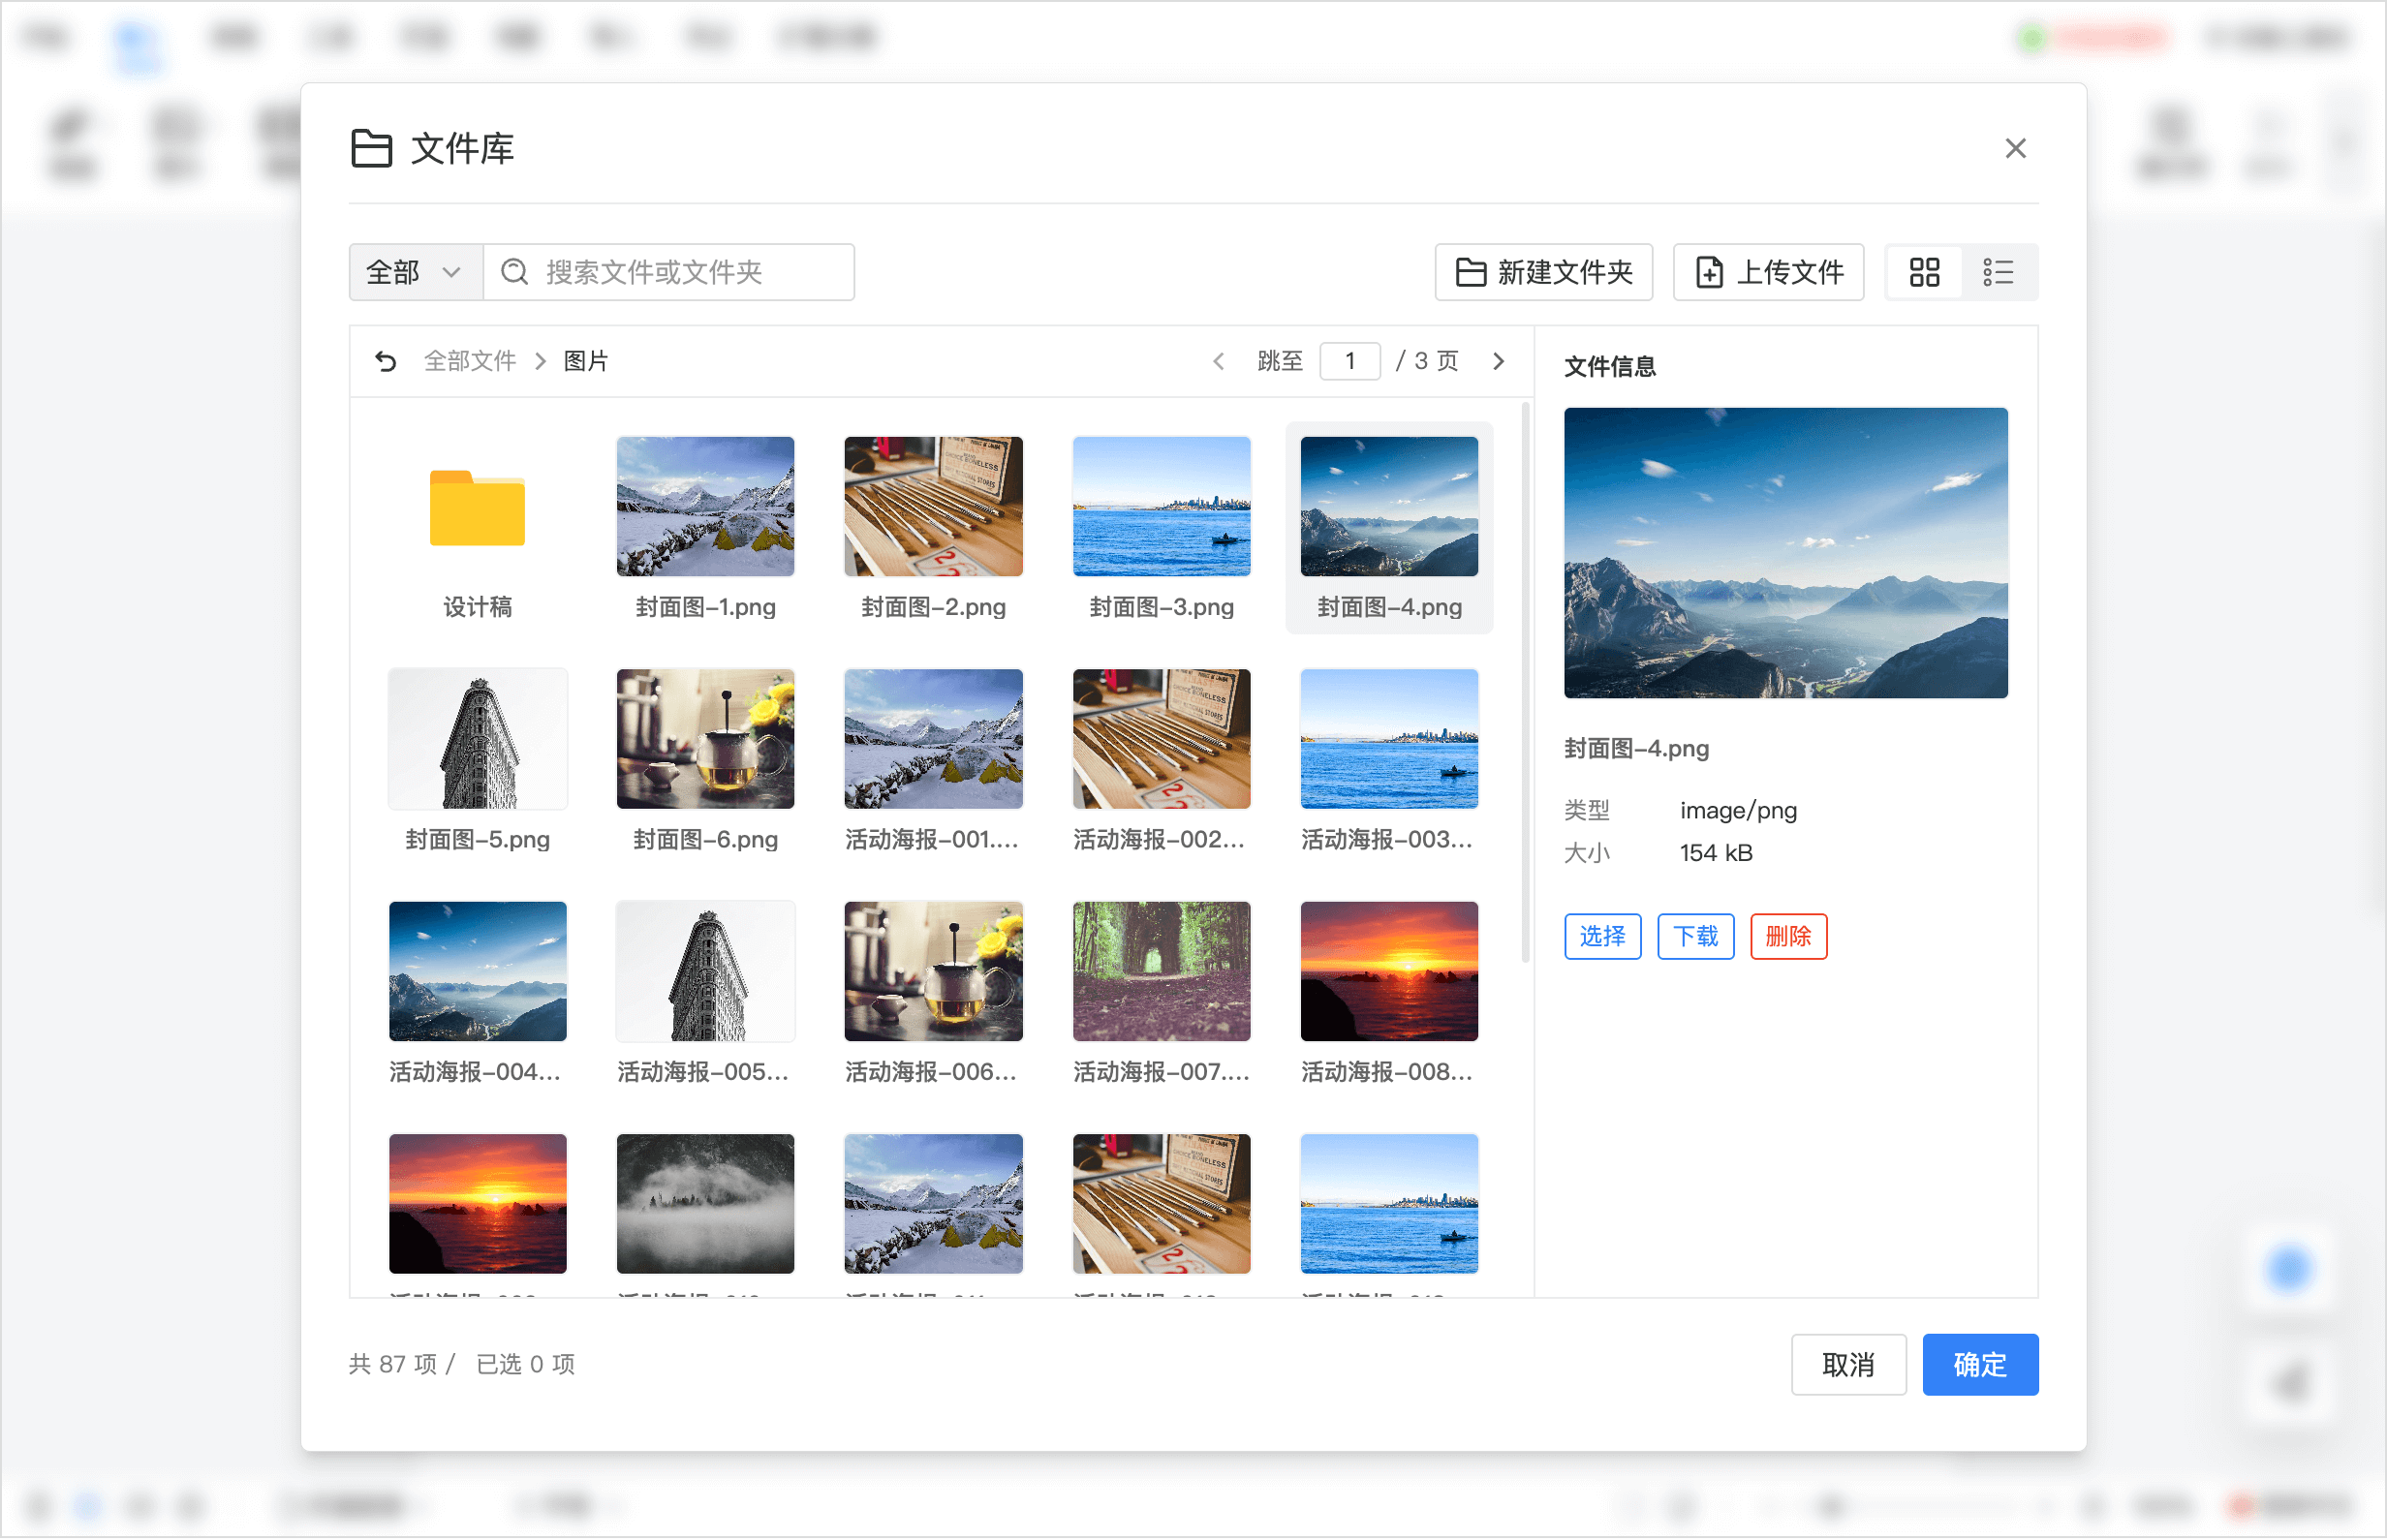Open the 全部 file type filter dropdown
This screenshot has height=1540, width=2387.
click(x=414, y=271)
